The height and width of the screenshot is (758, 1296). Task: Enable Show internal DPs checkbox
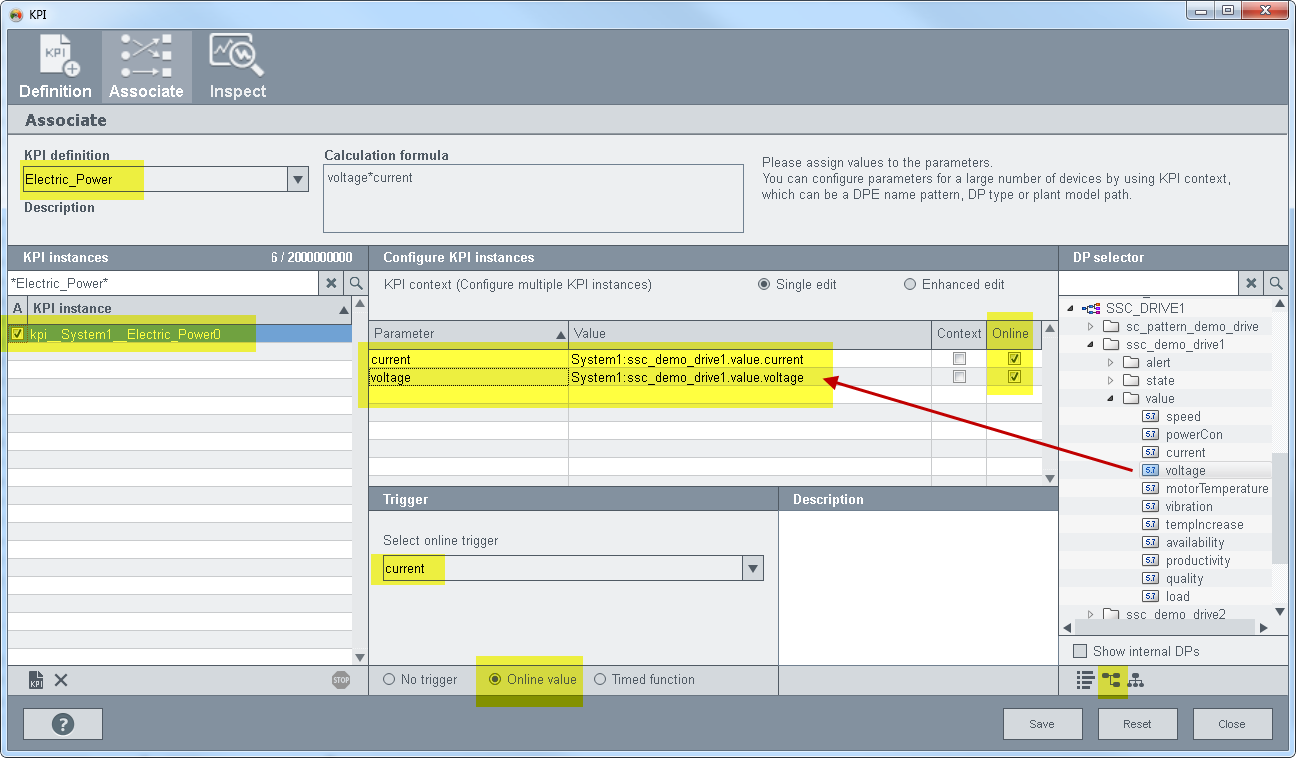1080,651
